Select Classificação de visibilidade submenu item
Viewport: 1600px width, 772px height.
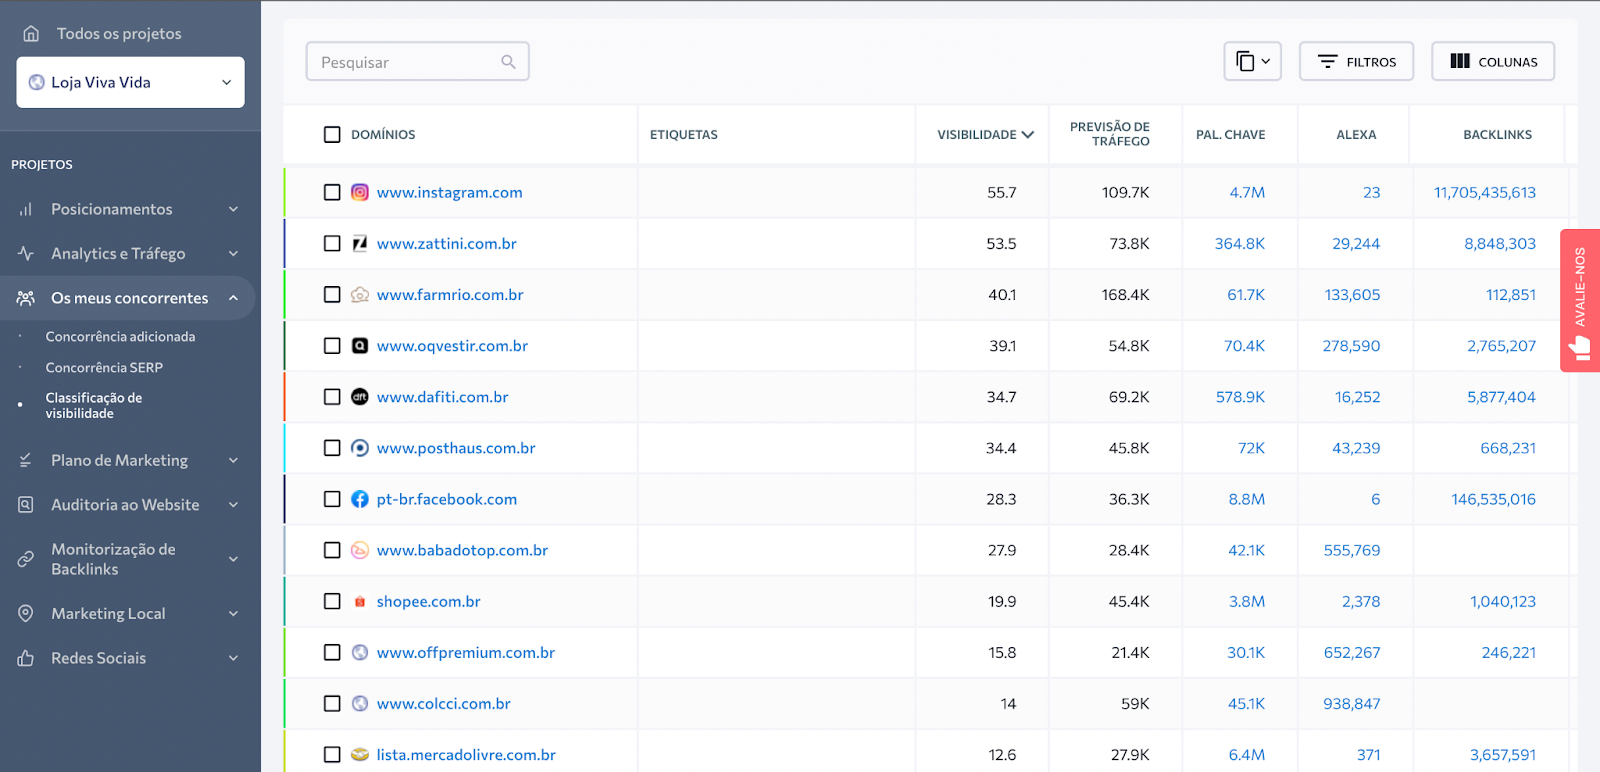point(94,405)
